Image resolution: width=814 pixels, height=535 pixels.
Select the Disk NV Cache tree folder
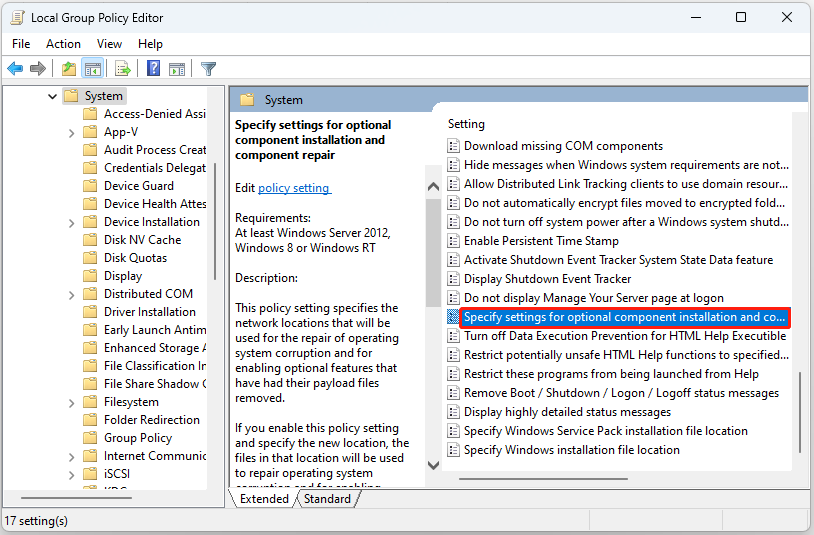142,240
